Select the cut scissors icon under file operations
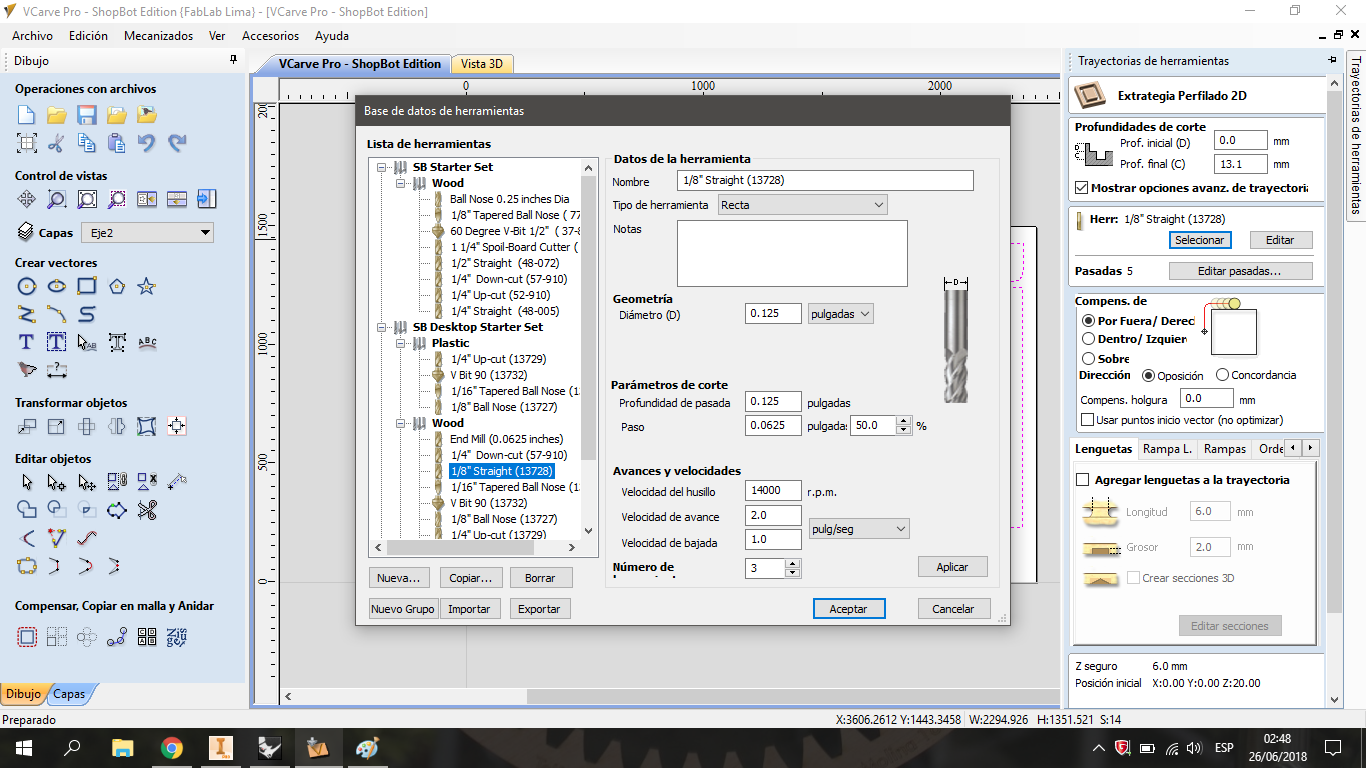The height and width of the screenshot is (768, 1366). (57, 143)
